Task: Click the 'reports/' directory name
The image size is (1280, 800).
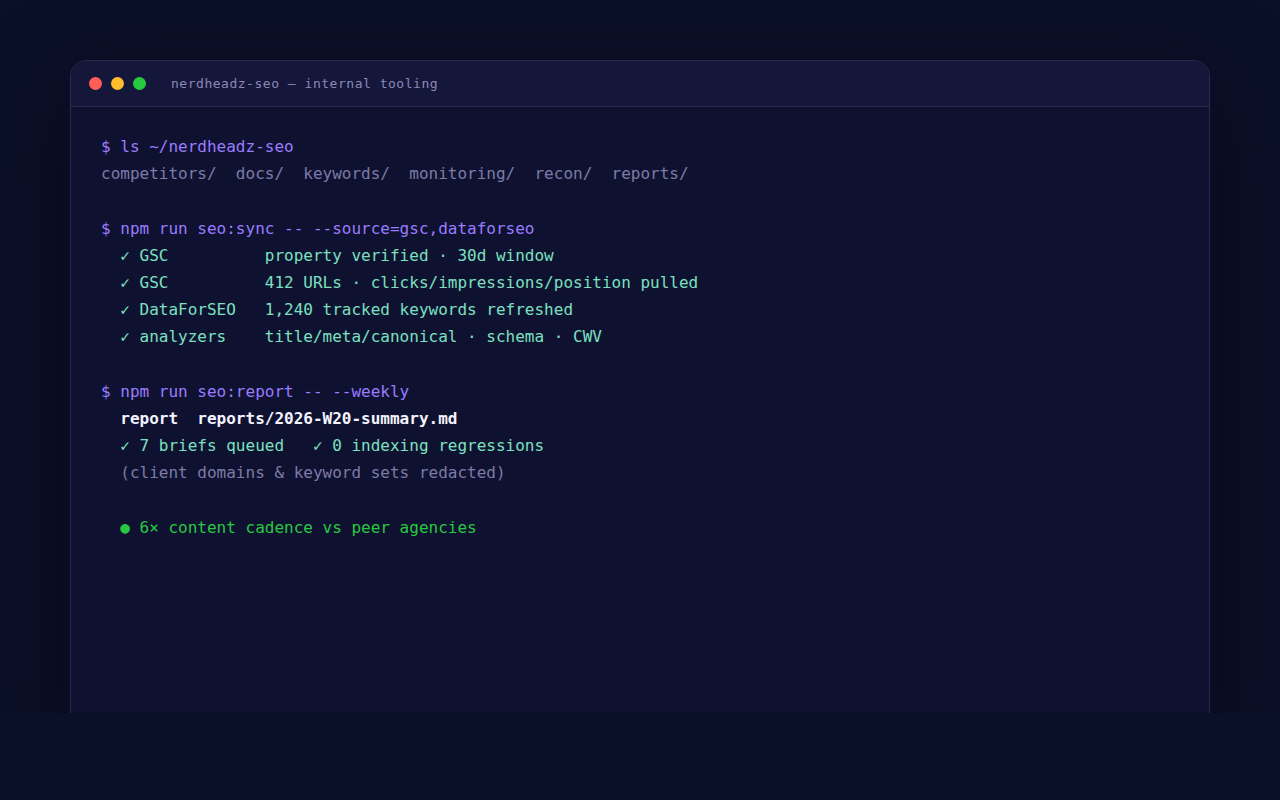Action: [650, 174]
